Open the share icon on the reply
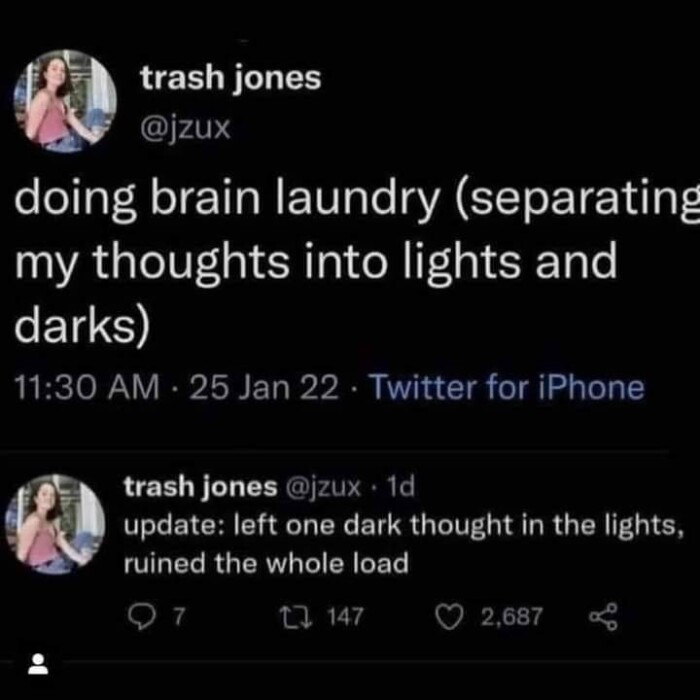 604,617
